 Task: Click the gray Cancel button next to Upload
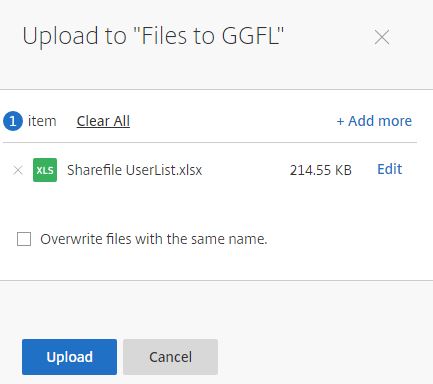[170, 357]
